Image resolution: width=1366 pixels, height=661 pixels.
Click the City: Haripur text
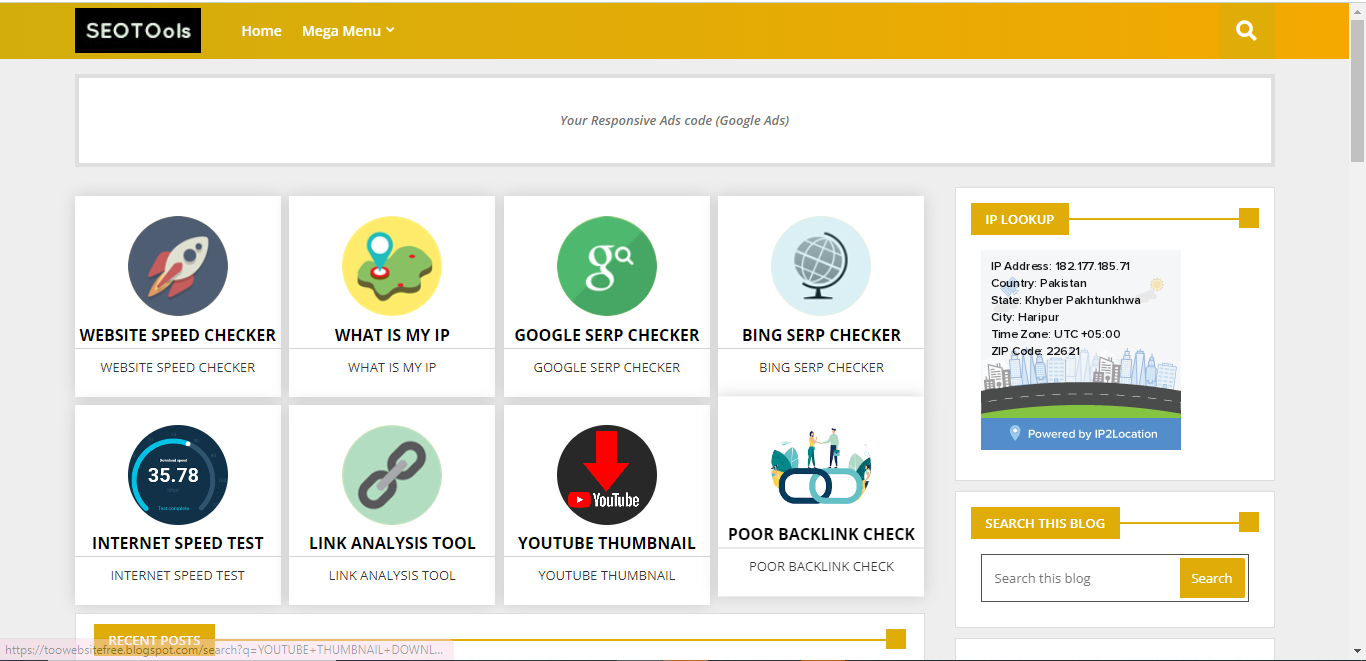(1025, 317)
